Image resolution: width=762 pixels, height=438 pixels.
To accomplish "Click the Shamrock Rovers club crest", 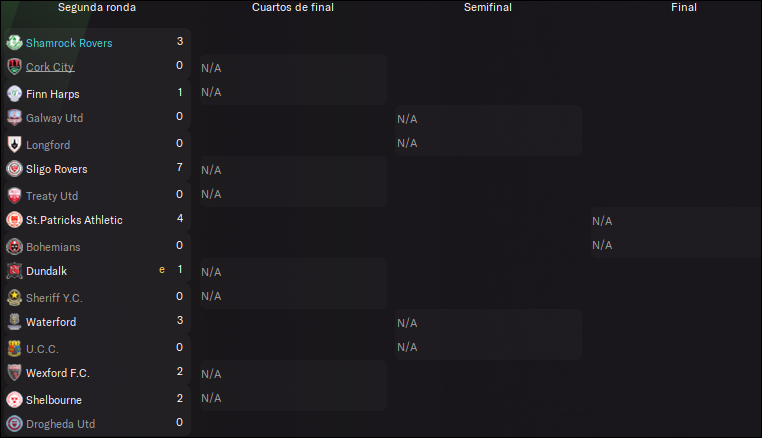I will pyautogui.click(x=14, y=43).
